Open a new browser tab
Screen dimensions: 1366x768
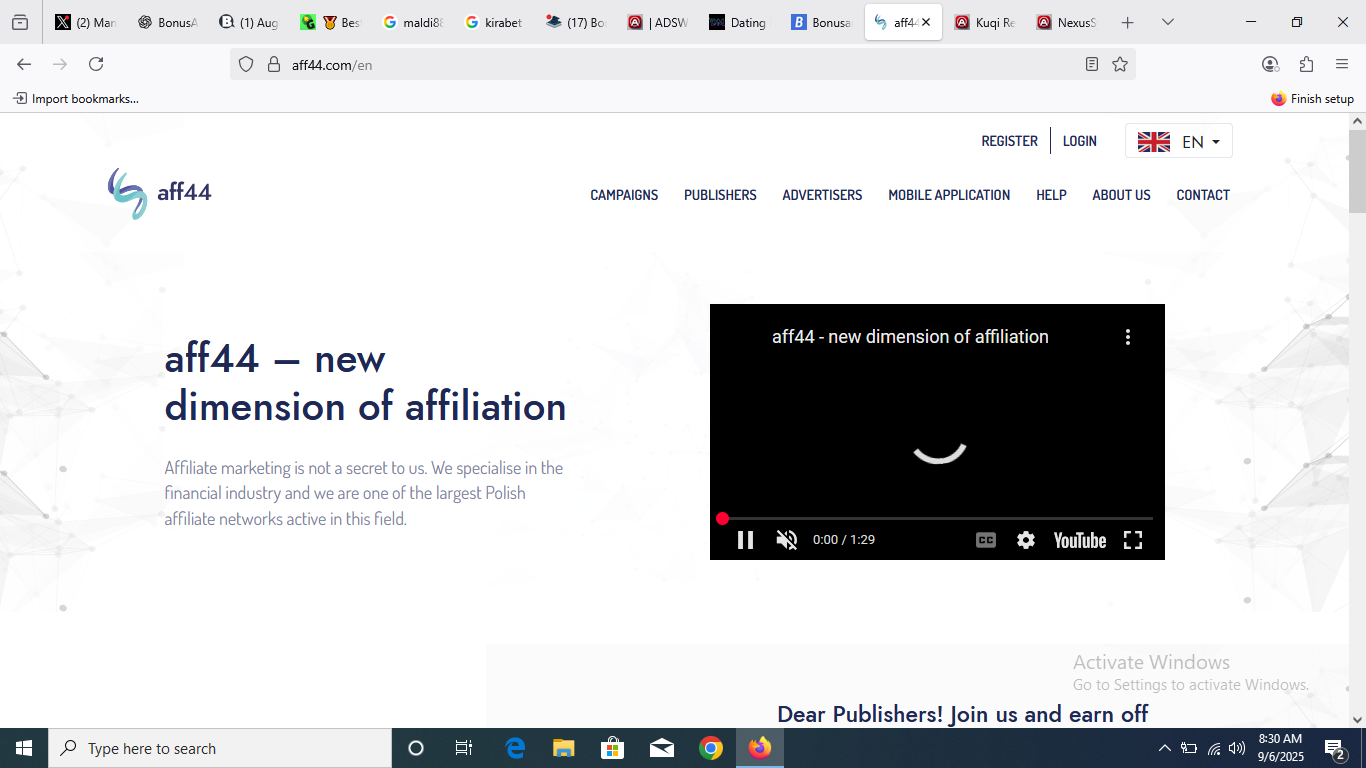1128,22
